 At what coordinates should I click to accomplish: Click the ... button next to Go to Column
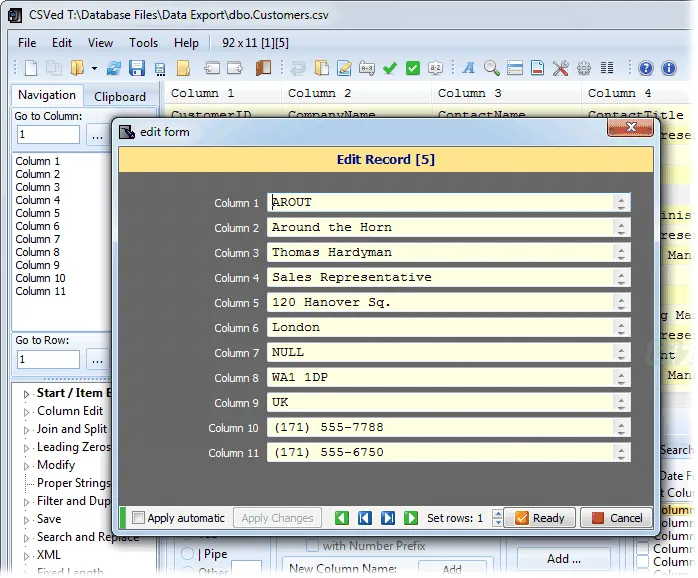[x=97, y=134]
